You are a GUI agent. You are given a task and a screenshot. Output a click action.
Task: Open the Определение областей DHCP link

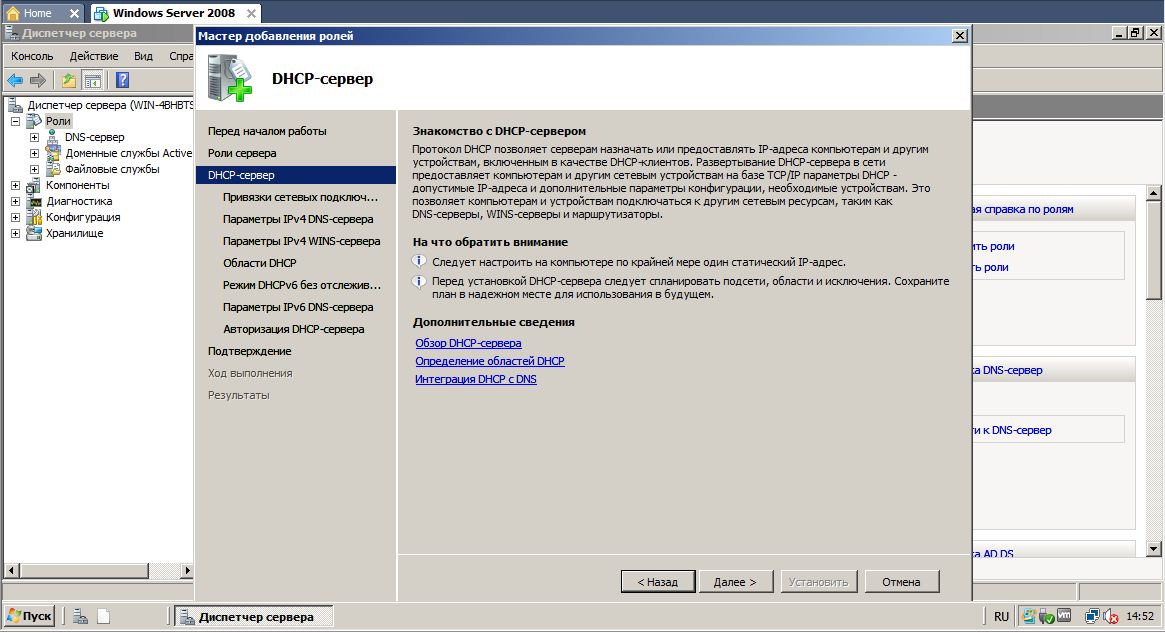click(490, 361)
